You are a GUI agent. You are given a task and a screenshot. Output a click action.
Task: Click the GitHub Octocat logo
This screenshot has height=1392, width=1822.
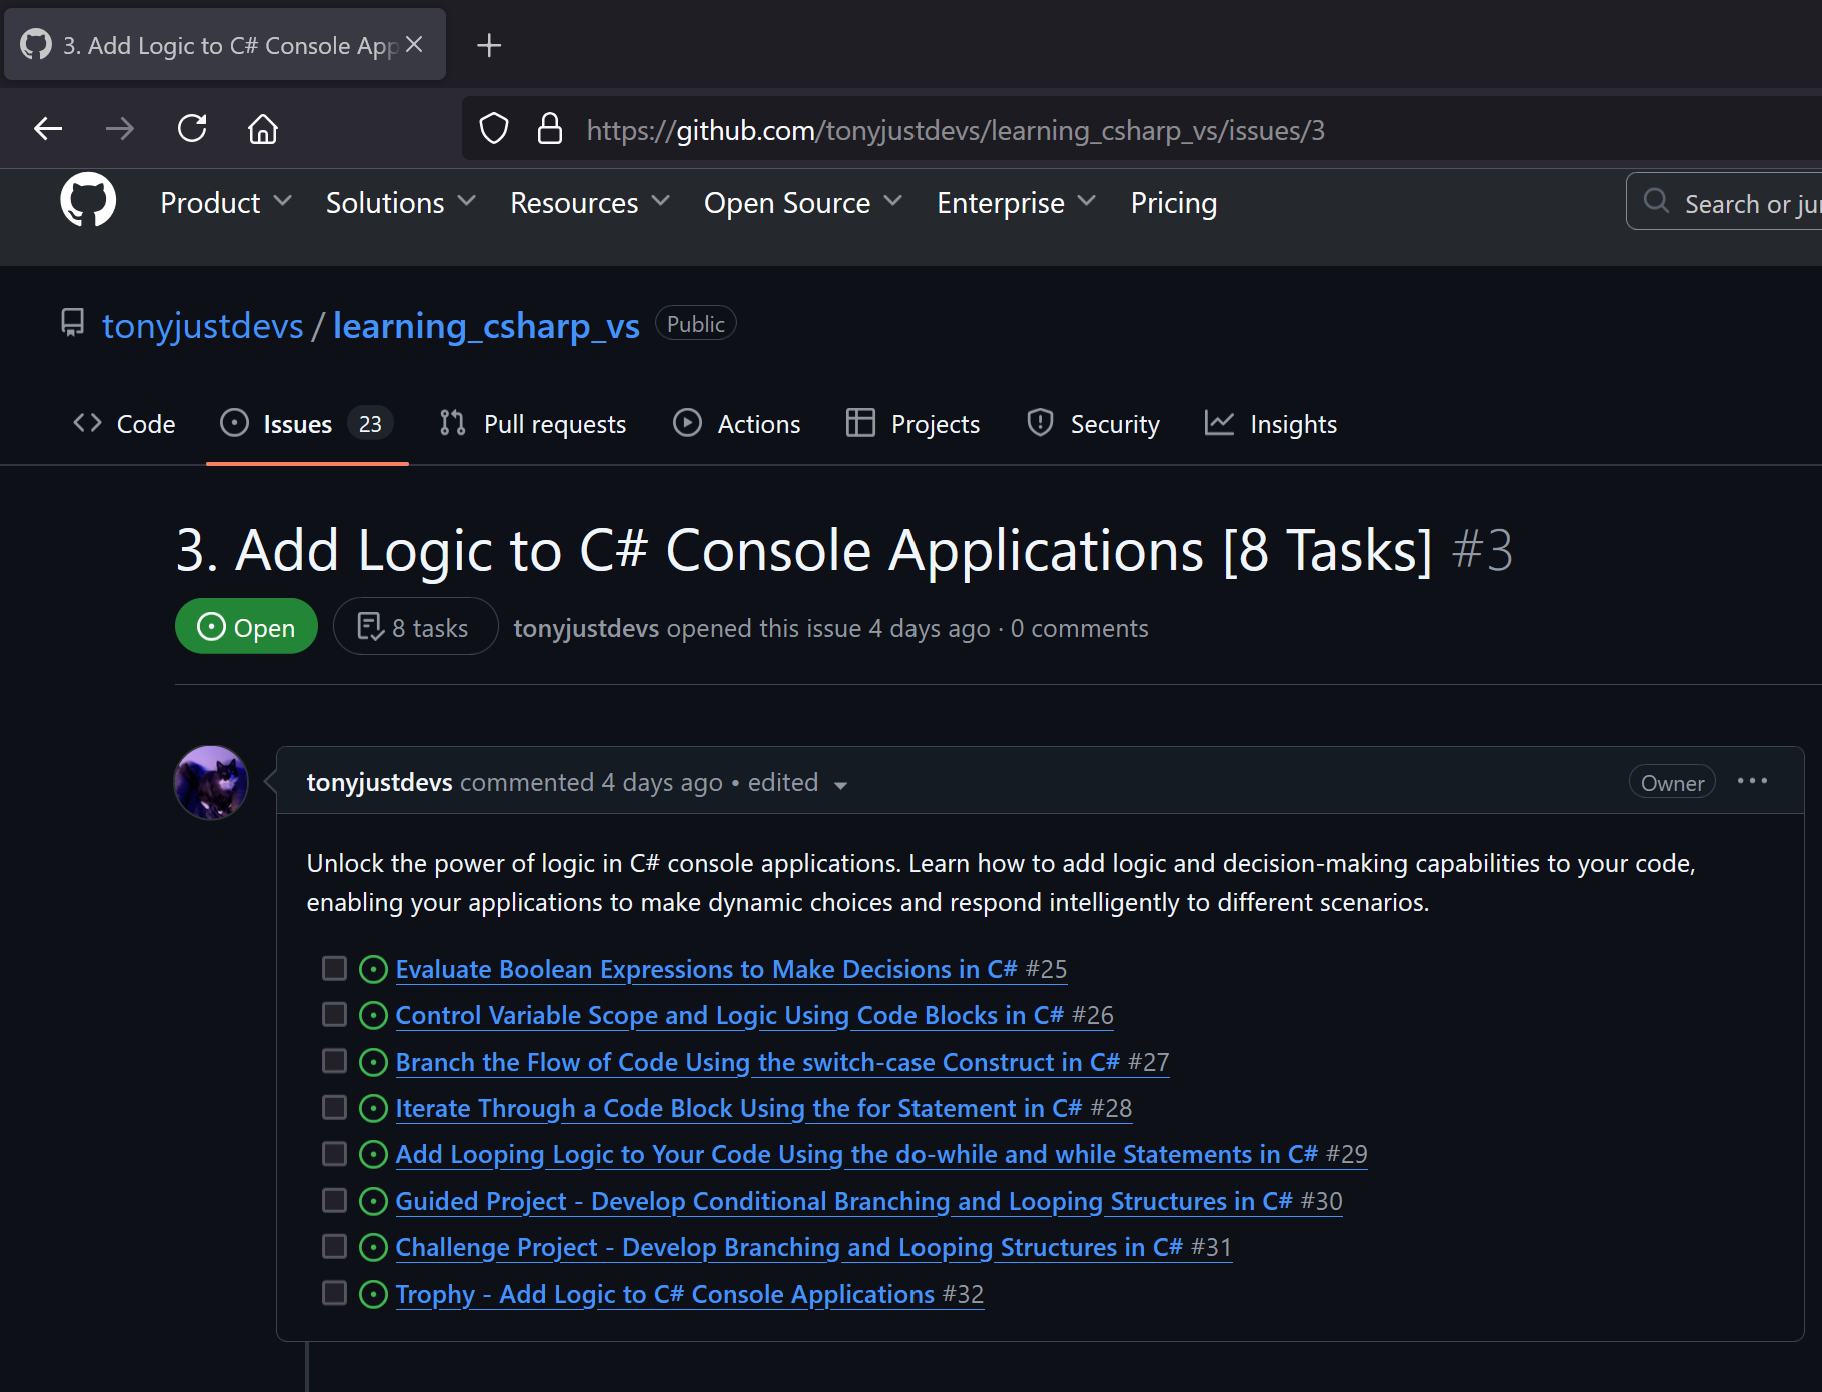pos(88,200)
